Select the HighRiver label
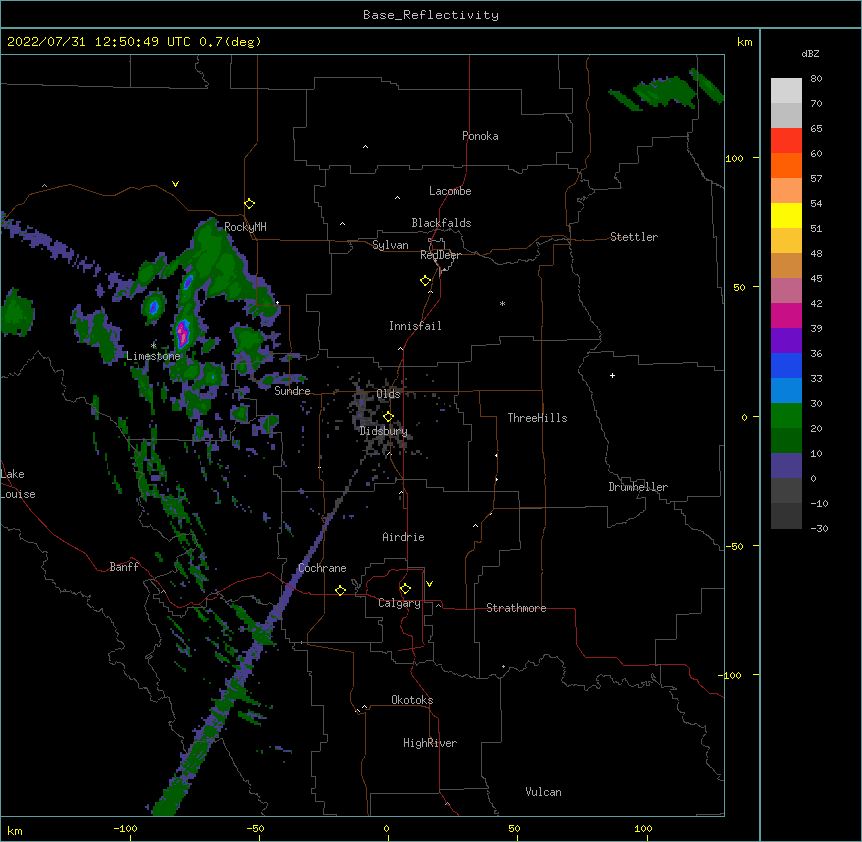The image size is (862, 842). point(430,743)
